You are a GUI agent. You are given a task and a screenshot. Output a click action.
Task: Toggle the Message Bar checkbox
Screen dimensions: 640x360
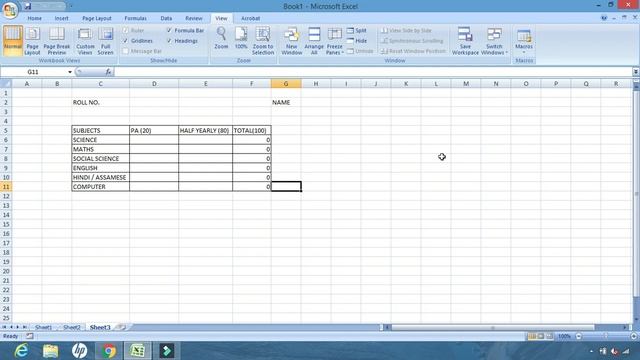click(x=126, y=51)
